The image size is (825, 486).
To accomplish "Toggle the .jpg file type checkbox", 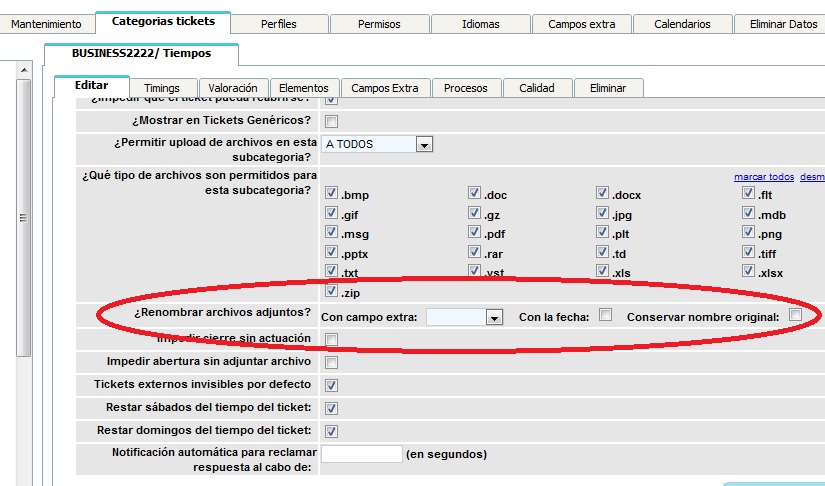I will [602, 212].
